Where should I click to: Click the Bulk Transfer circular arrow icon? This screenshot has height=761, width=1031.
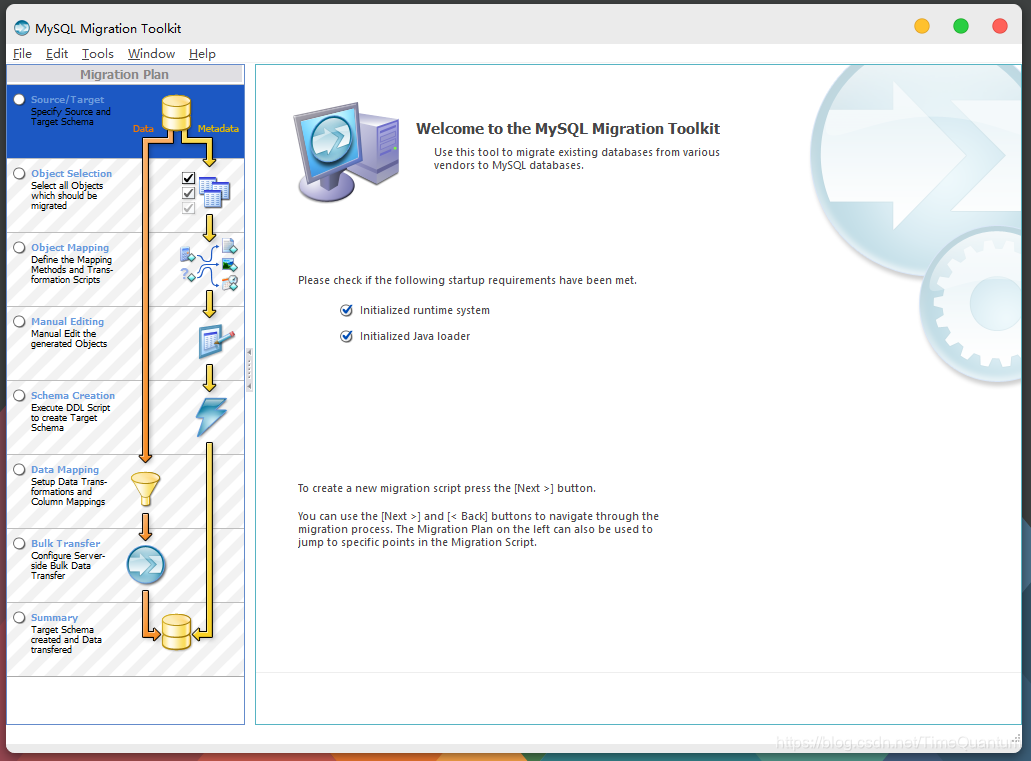click(146, 564)
